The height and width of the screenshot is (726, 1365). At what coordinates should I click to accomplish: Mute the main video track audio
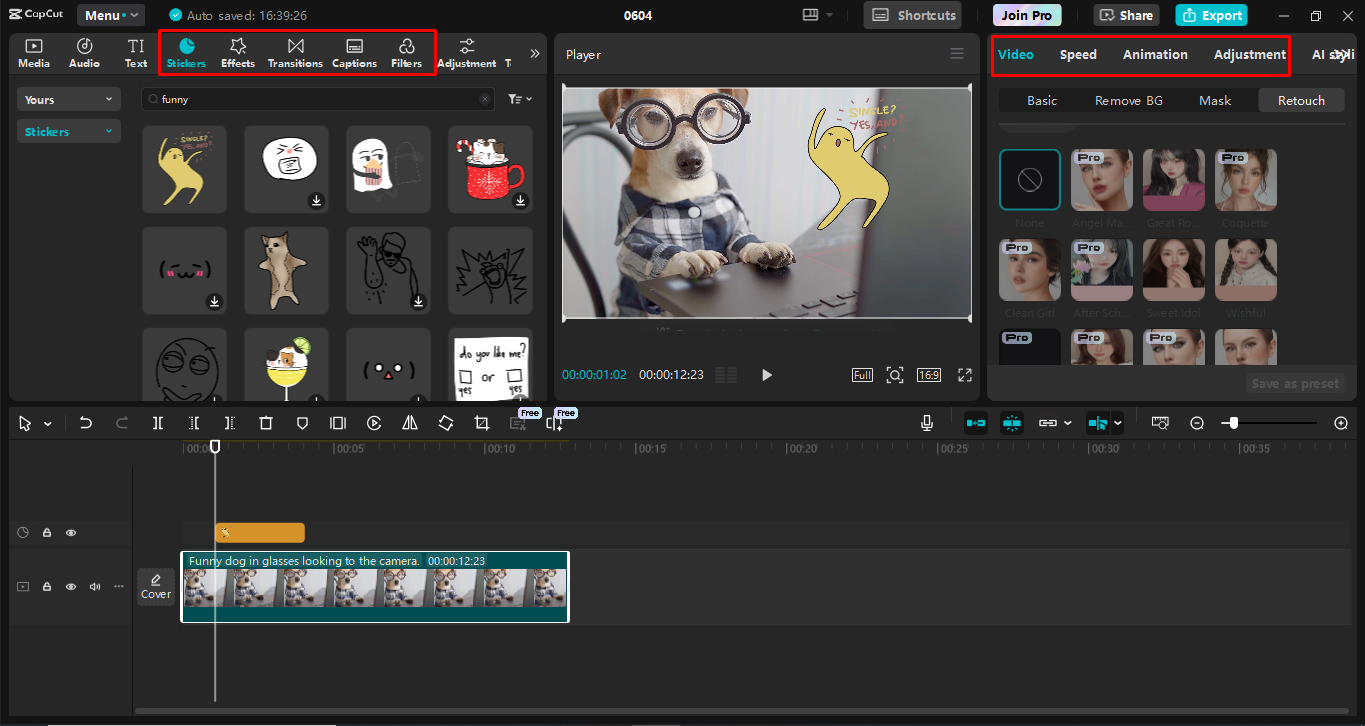point(95,587)
